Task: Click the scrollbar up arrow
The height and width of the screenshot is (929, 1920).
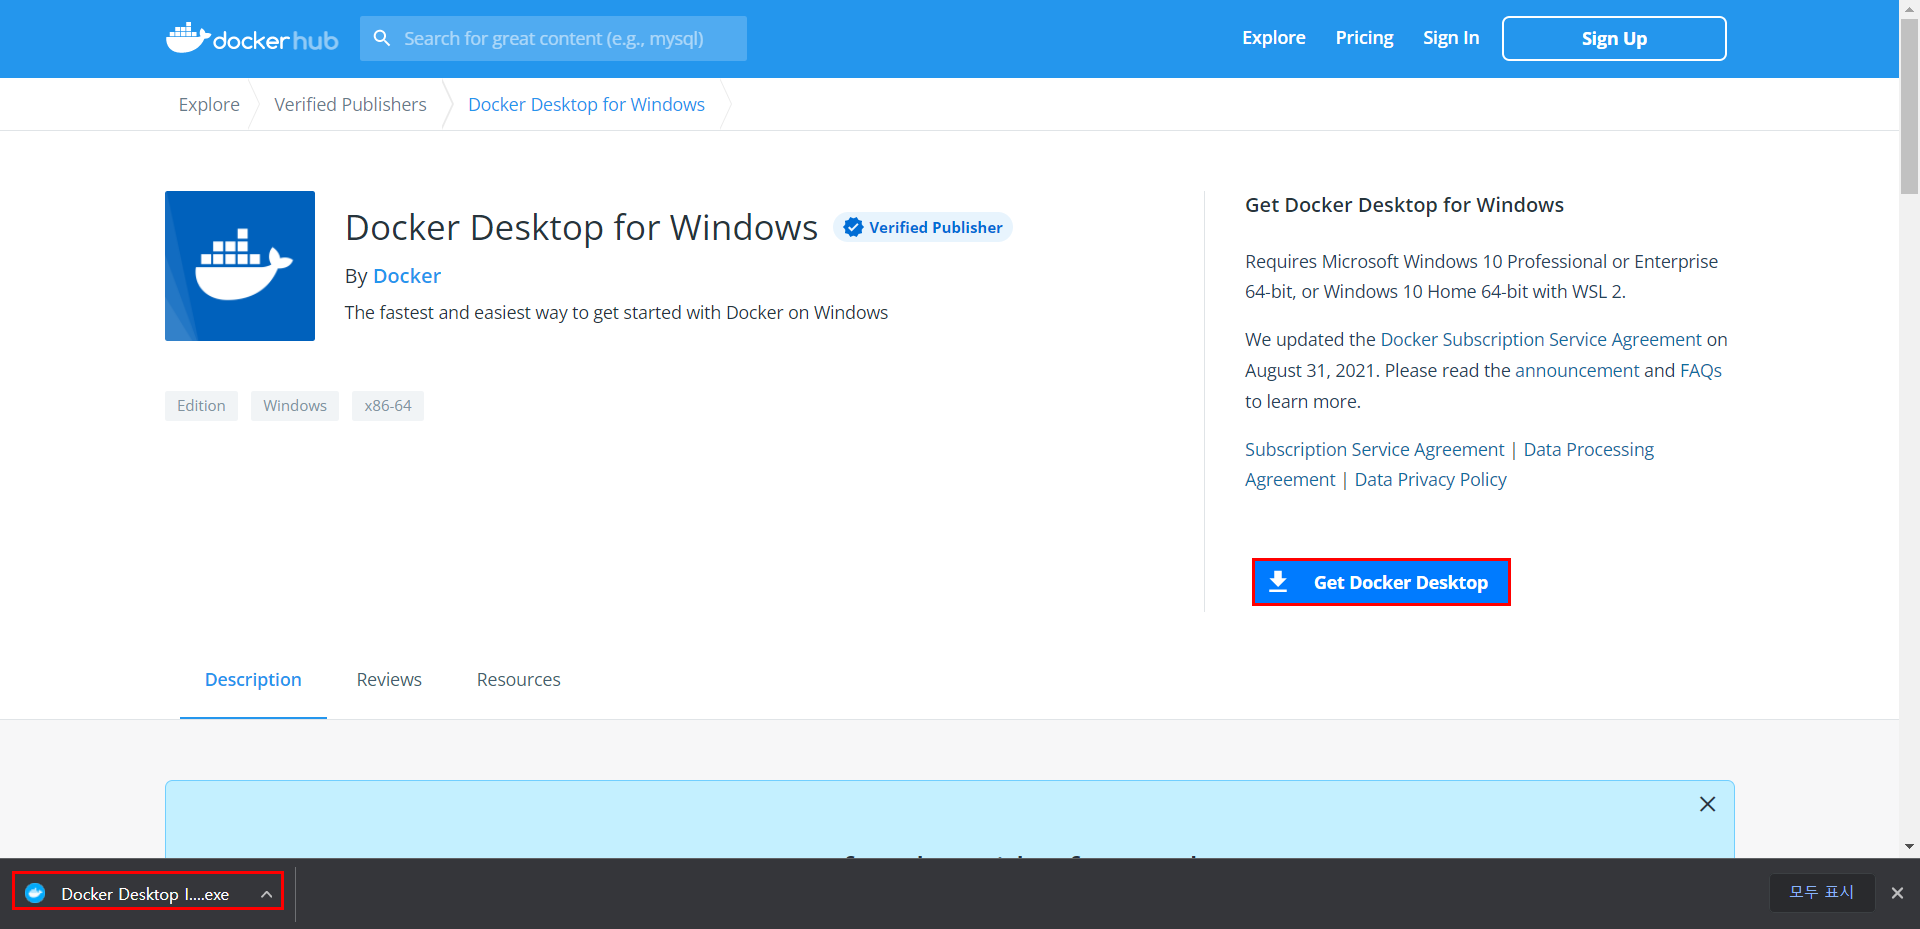Action: pos(1909,8)
